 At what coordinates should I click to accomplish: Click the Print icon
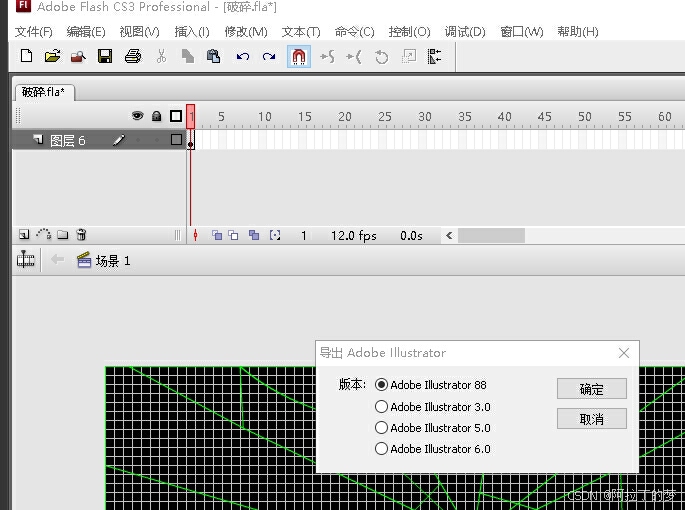tap(133, 56)
